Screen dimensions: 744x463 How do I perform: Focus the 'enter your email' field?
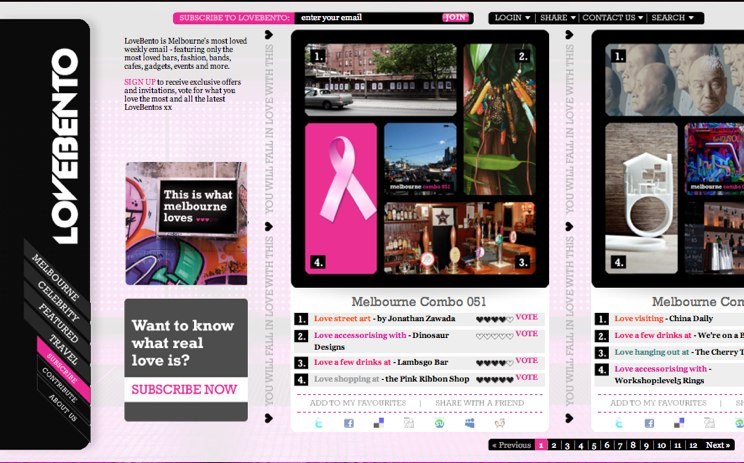(x=368, y=18)
